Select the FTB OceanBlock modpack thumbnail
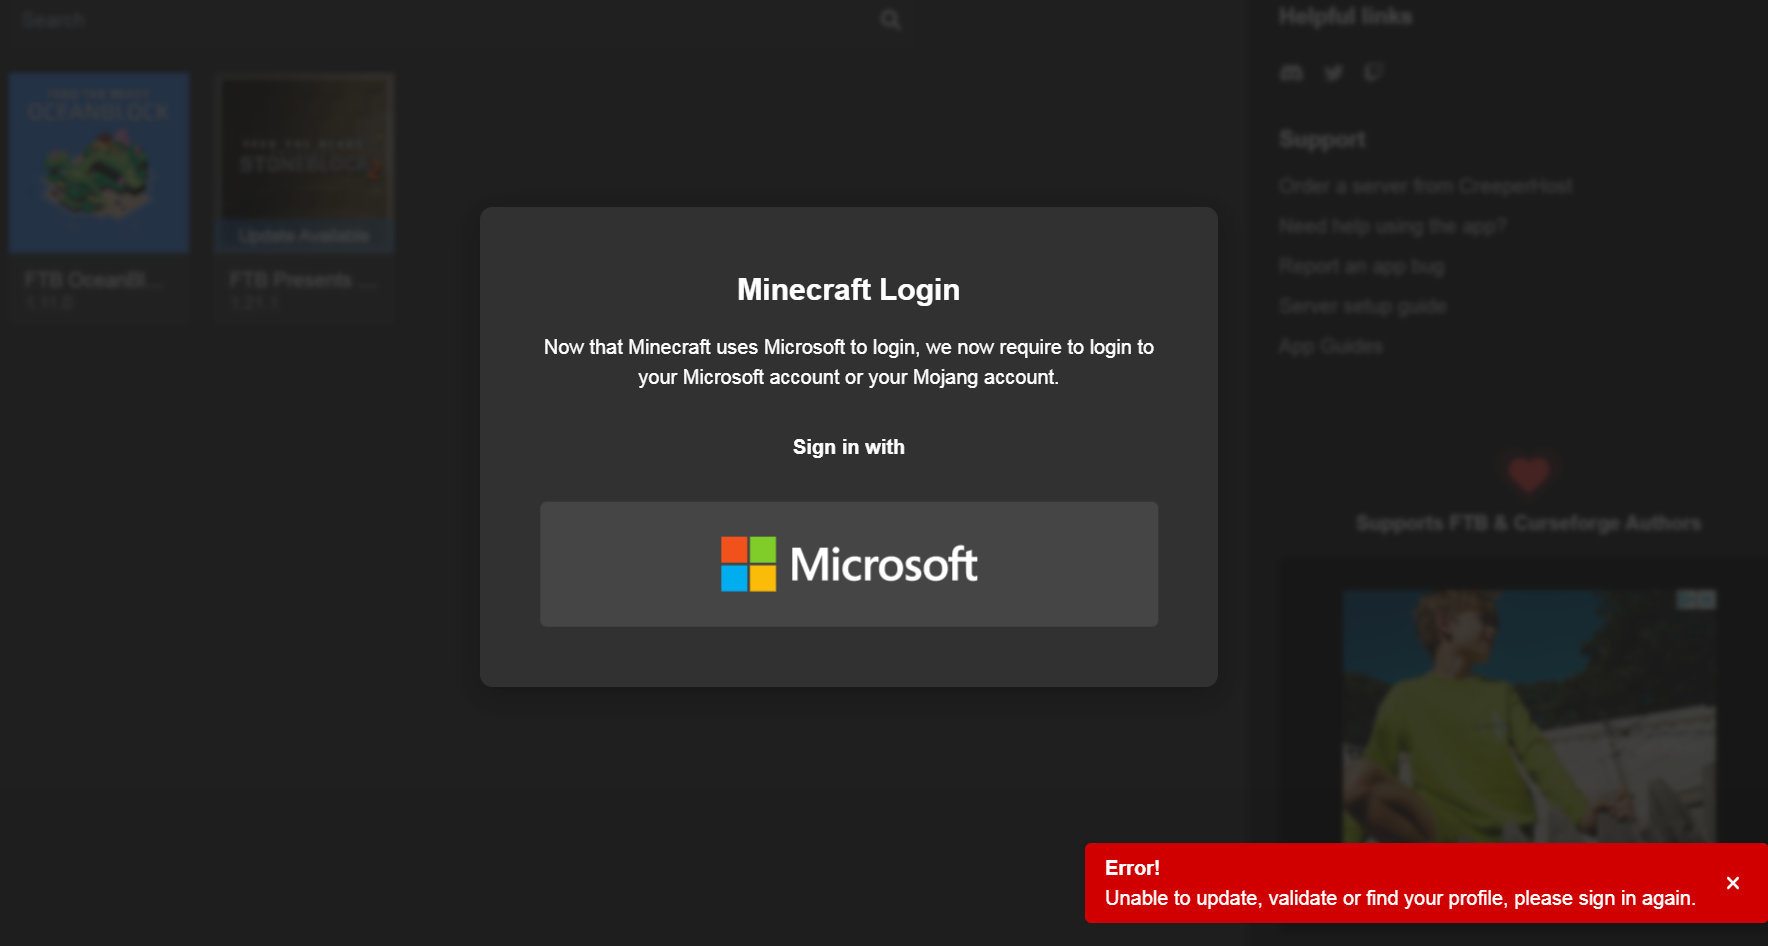The width and height of the screenshot is (1768, 946). [98, 162]
